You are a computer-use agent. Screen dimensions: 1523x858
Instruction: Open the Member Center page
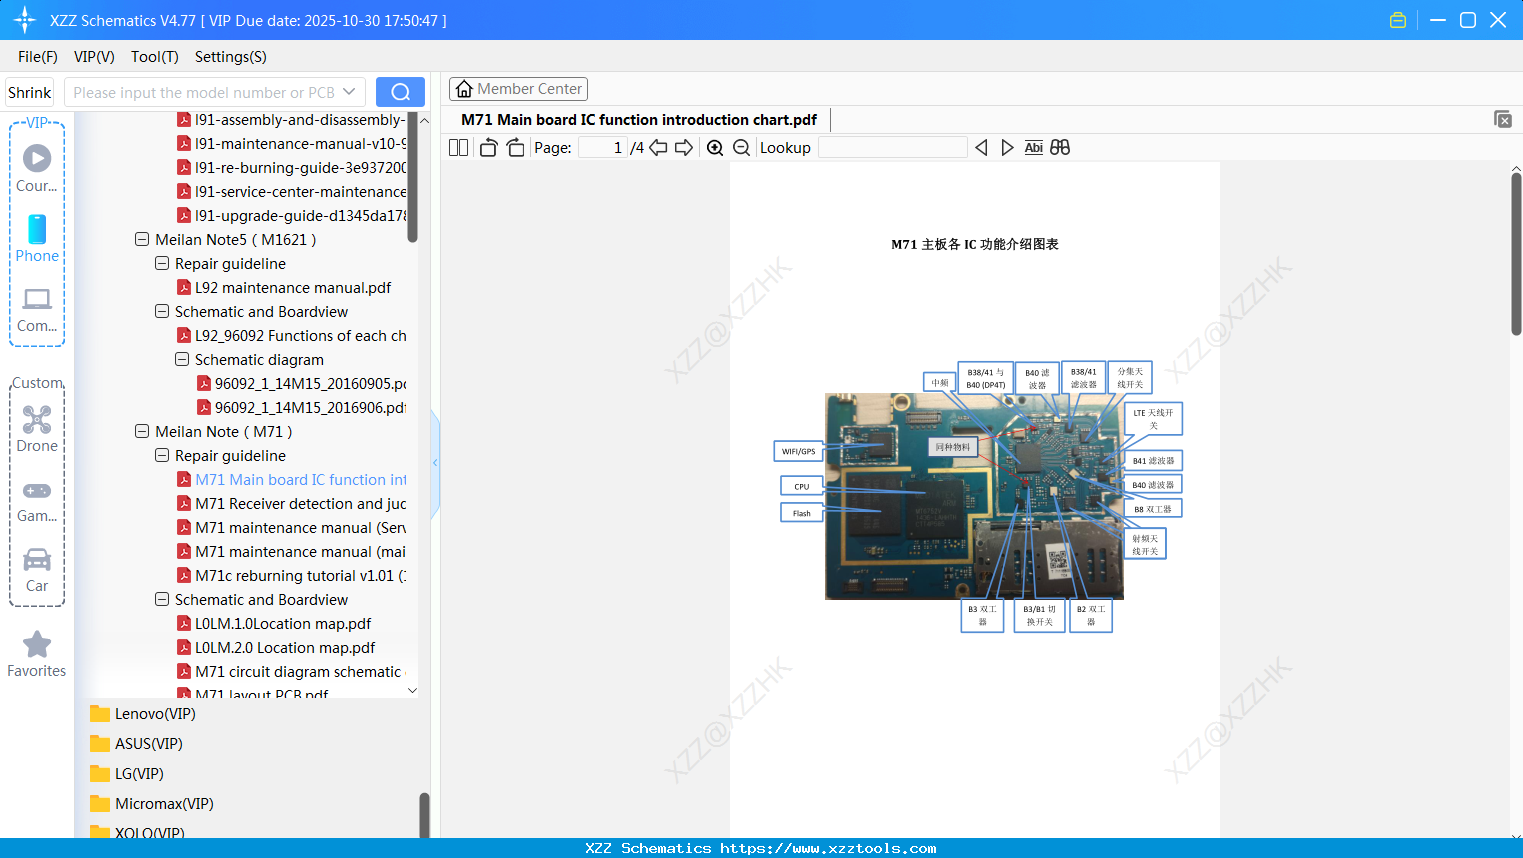click(x=518, y=88)
